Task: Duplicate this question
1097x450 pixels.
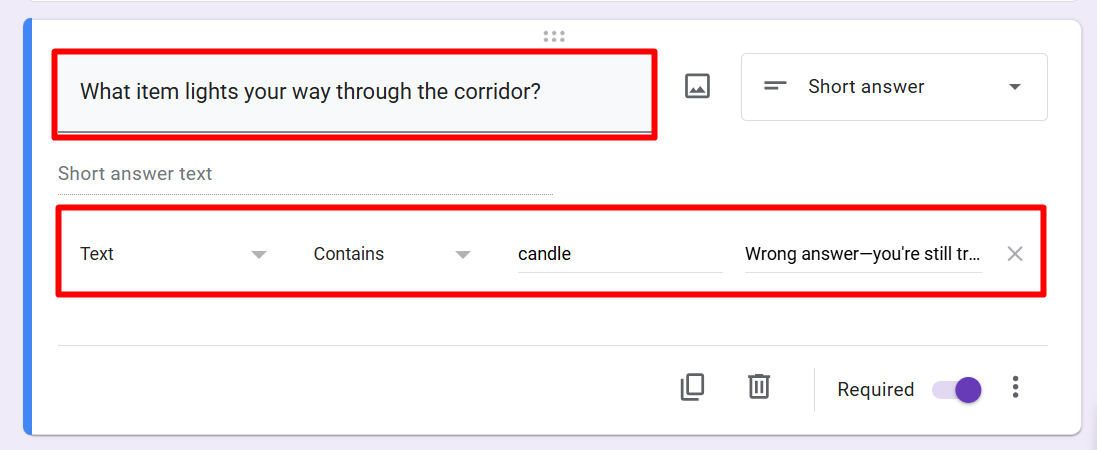Action: (692, 387)
